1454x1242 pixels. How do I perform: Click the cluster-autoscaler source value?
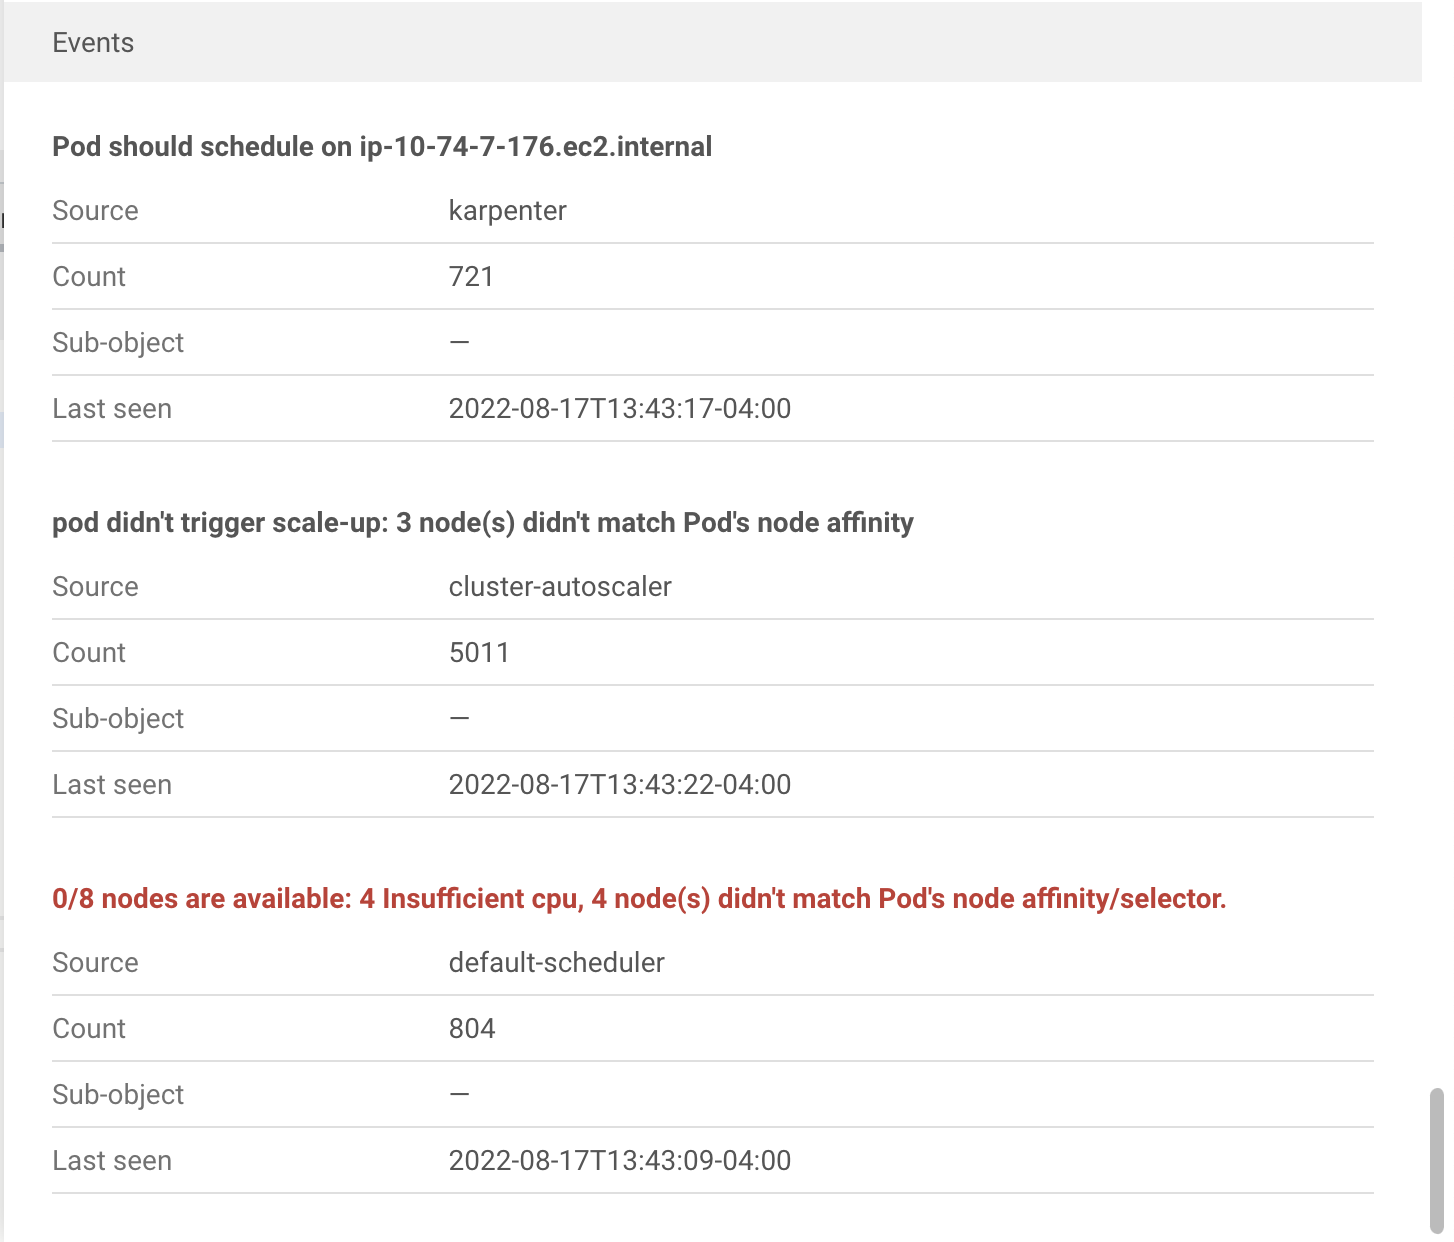point(560,587)
